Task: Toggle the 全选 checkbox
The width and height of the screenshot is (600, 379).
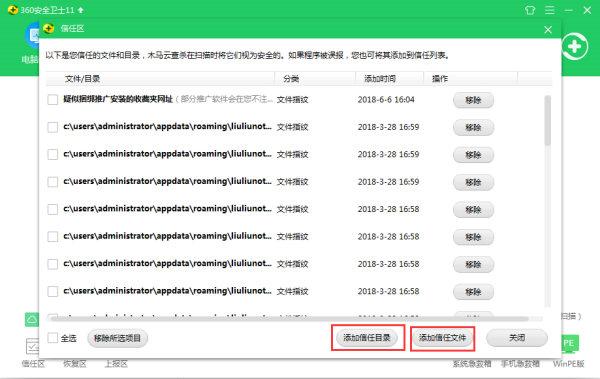Action: pyautogui.click(x=52, y=338)
